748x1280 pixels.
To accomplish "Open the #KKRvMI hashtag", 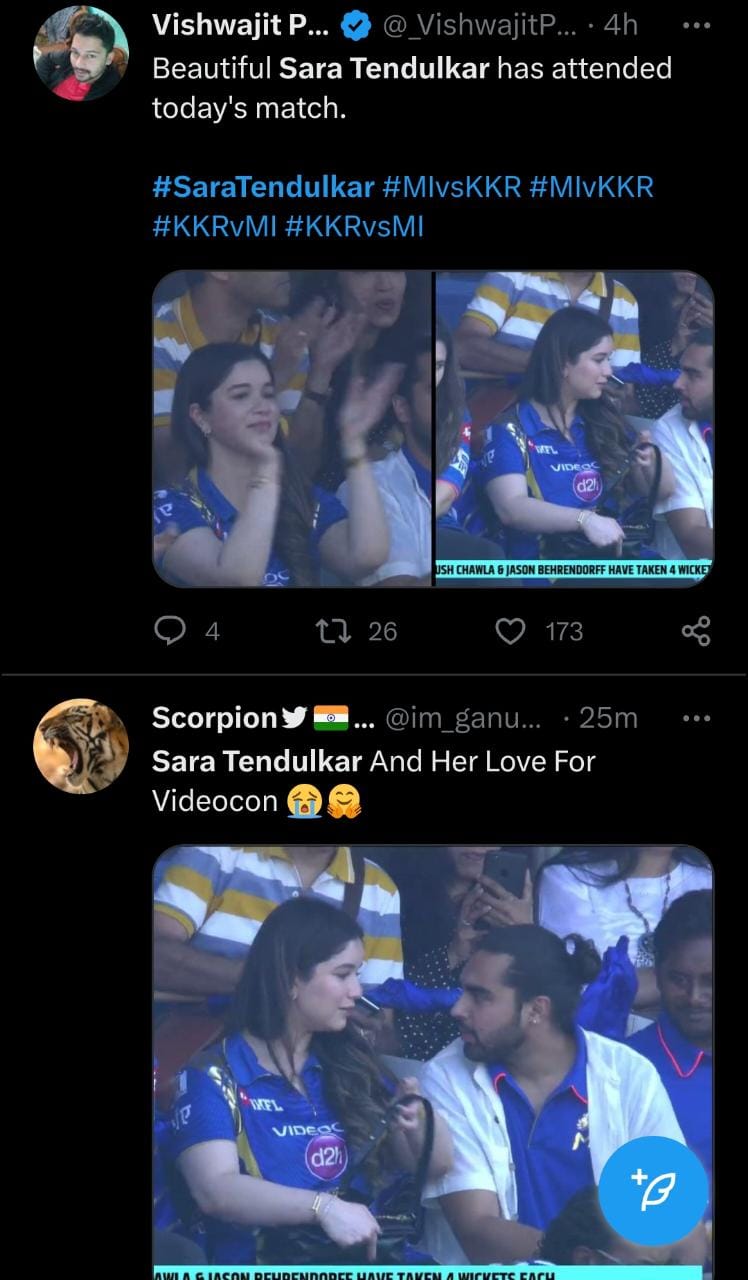I will tap(213, 227).
